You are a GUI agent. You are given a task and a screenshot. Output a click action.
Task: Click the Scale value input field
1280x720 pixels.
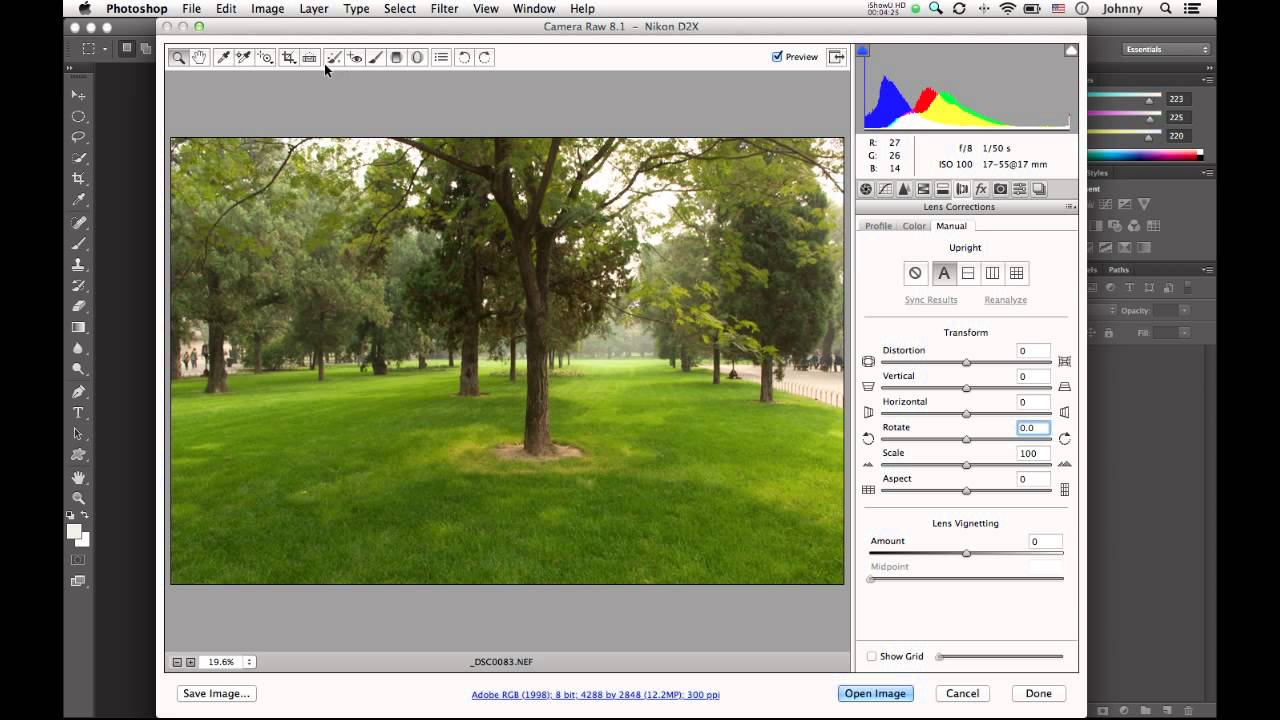pyautogui.click(x=1033, y=453)
